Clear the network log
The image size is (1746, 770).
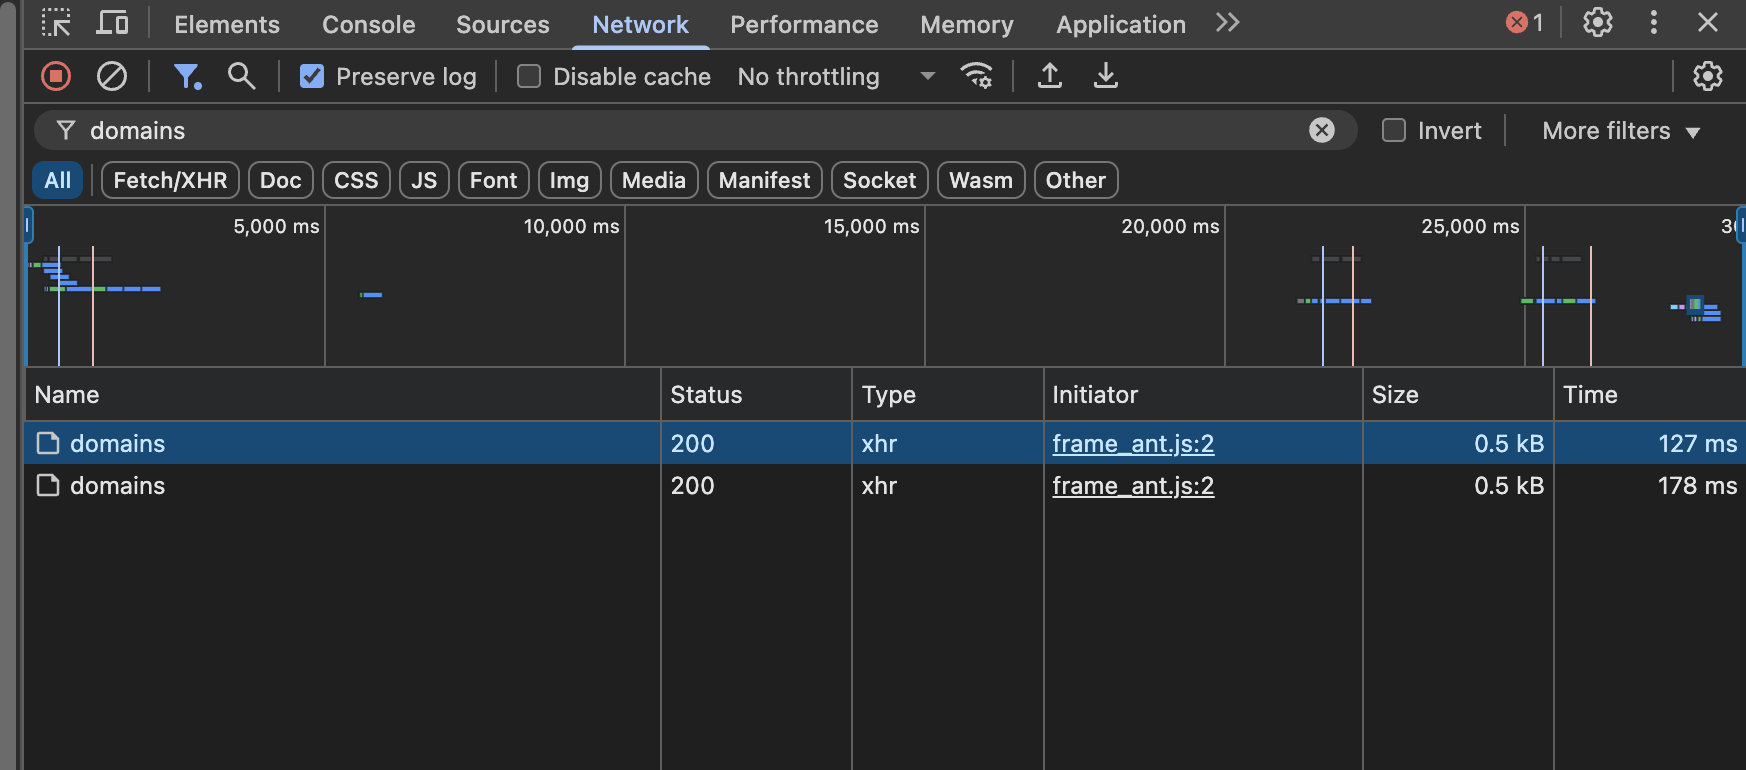111,76
